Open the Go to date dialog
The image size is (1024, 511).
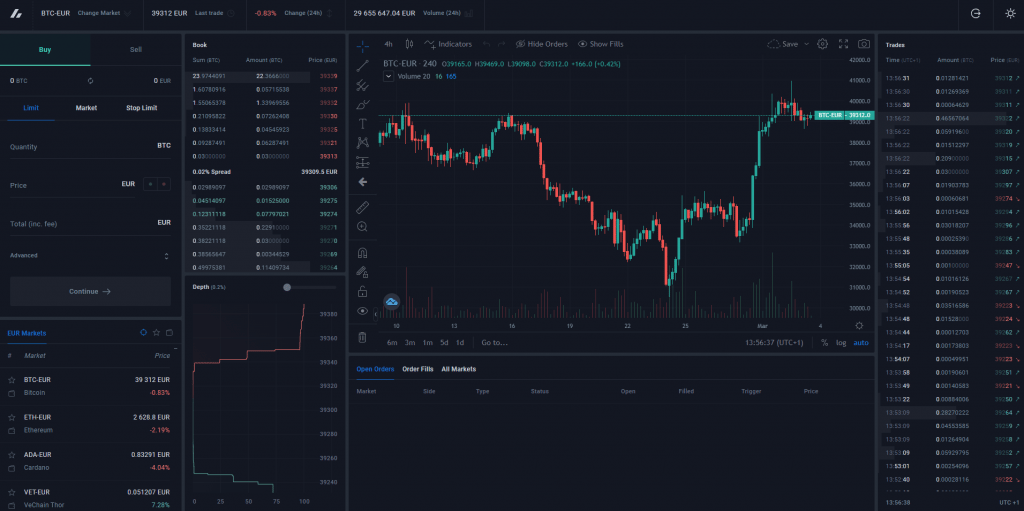pyautogui.click(x=494, y=342)
